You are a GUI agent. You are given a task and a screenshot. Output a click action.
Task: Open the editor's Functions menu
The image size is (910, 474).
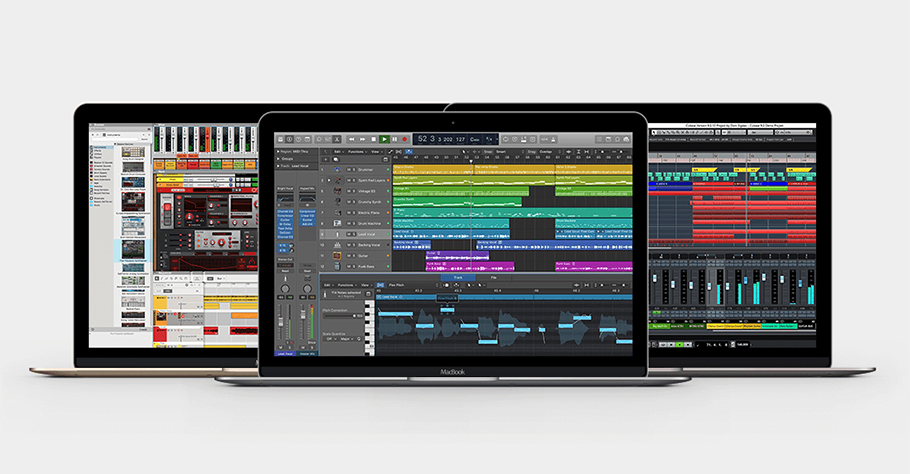347,285
